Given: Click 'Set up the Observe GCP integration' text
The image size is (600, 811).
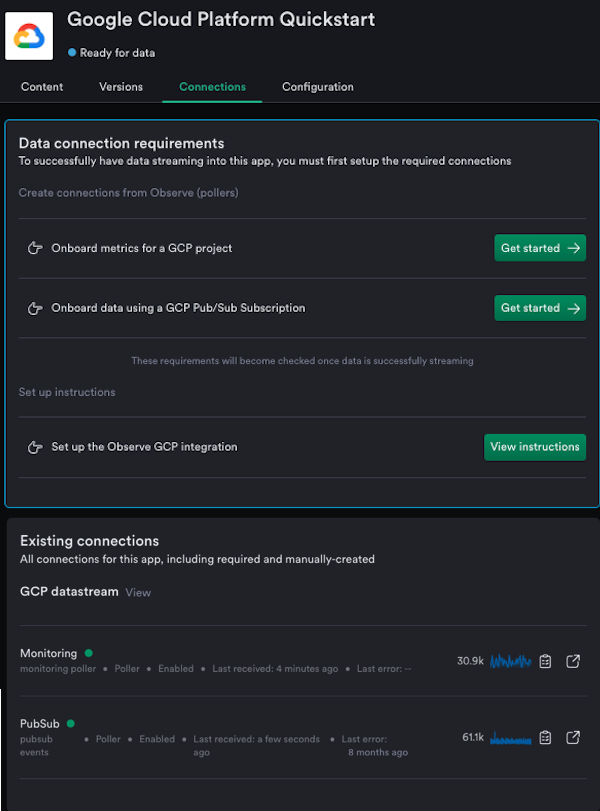Looking at the screenshot, I should pos(144,447).
